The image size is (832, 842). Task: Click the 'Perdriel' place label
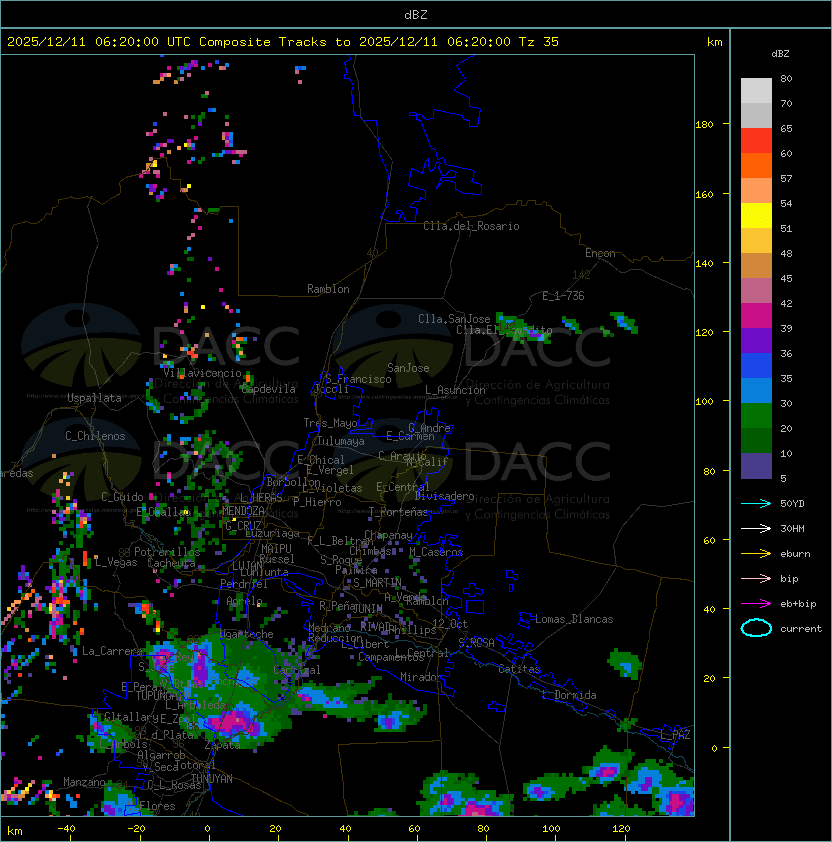(x=244, y=584)
